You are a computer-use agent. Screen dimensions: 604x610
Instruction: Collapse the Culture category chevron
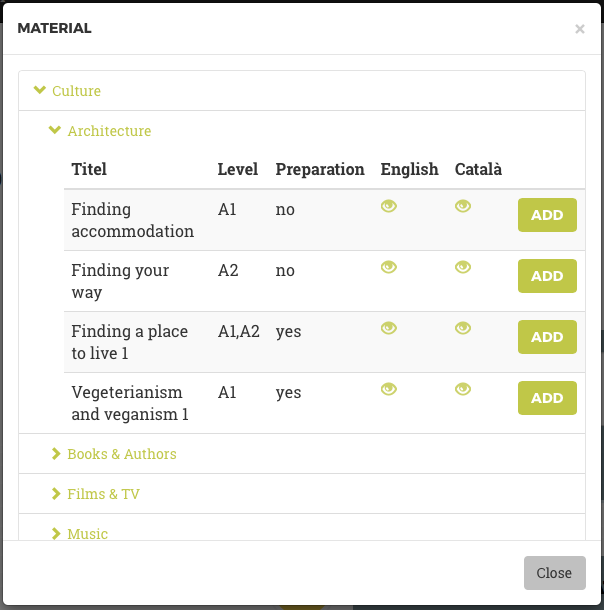[x=40, y=90]
